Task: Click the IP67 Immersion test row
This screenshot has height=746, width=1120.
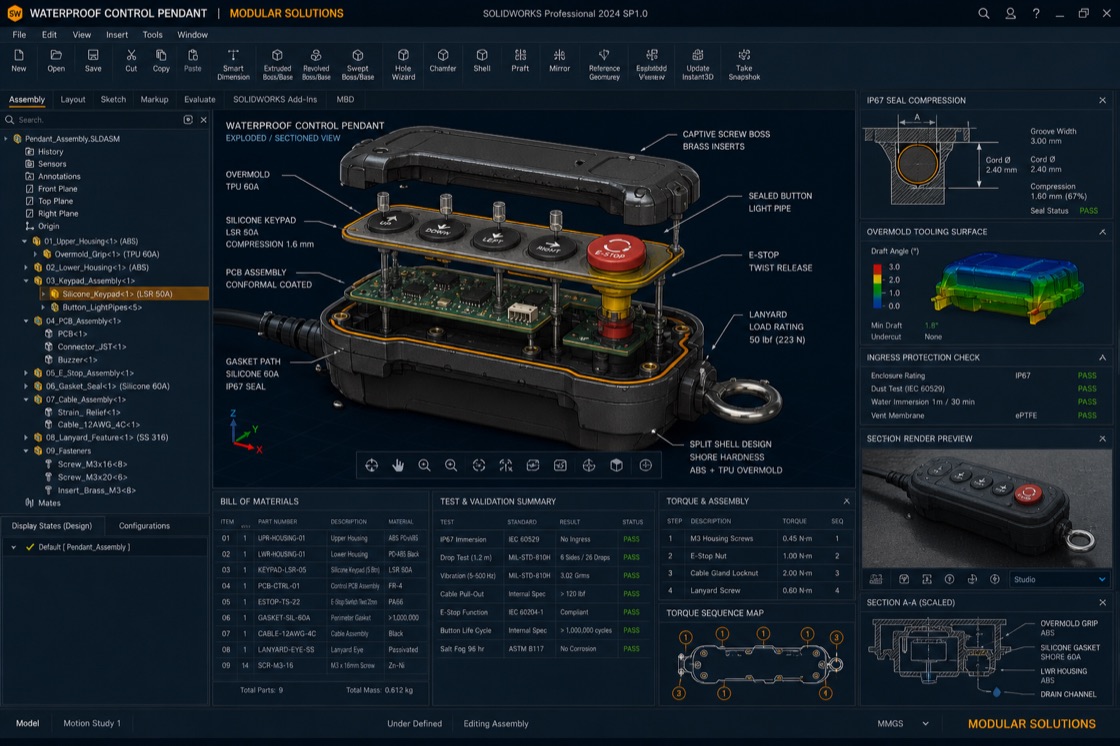Action: click(541, 539)
